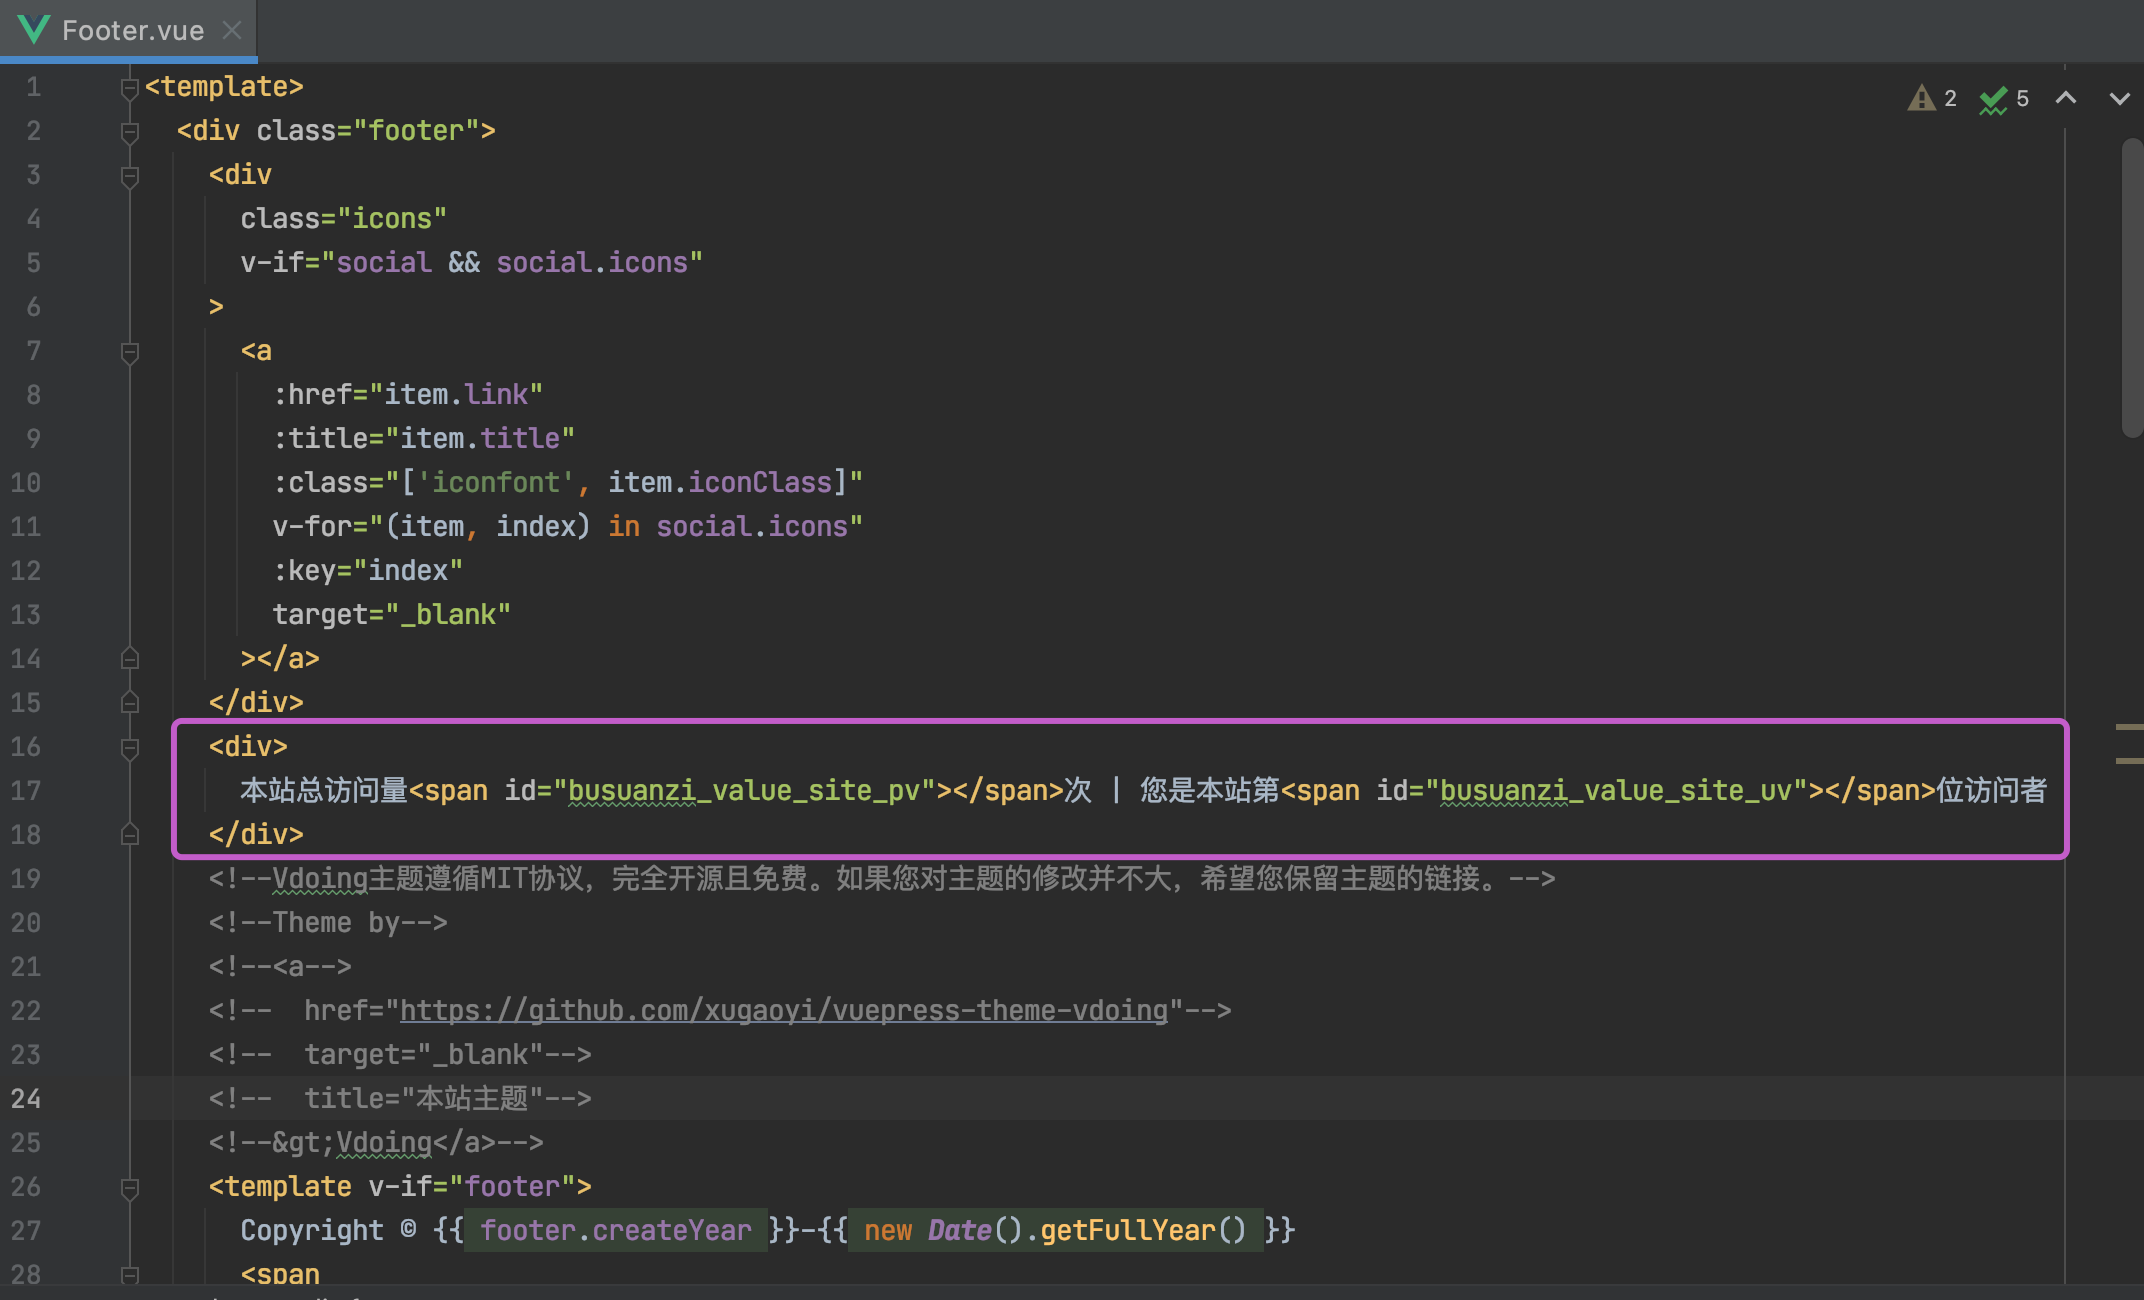Click line number 24 in the gutter
The height and width of the screenshot is (1300, 2144).
point(27,1099)
